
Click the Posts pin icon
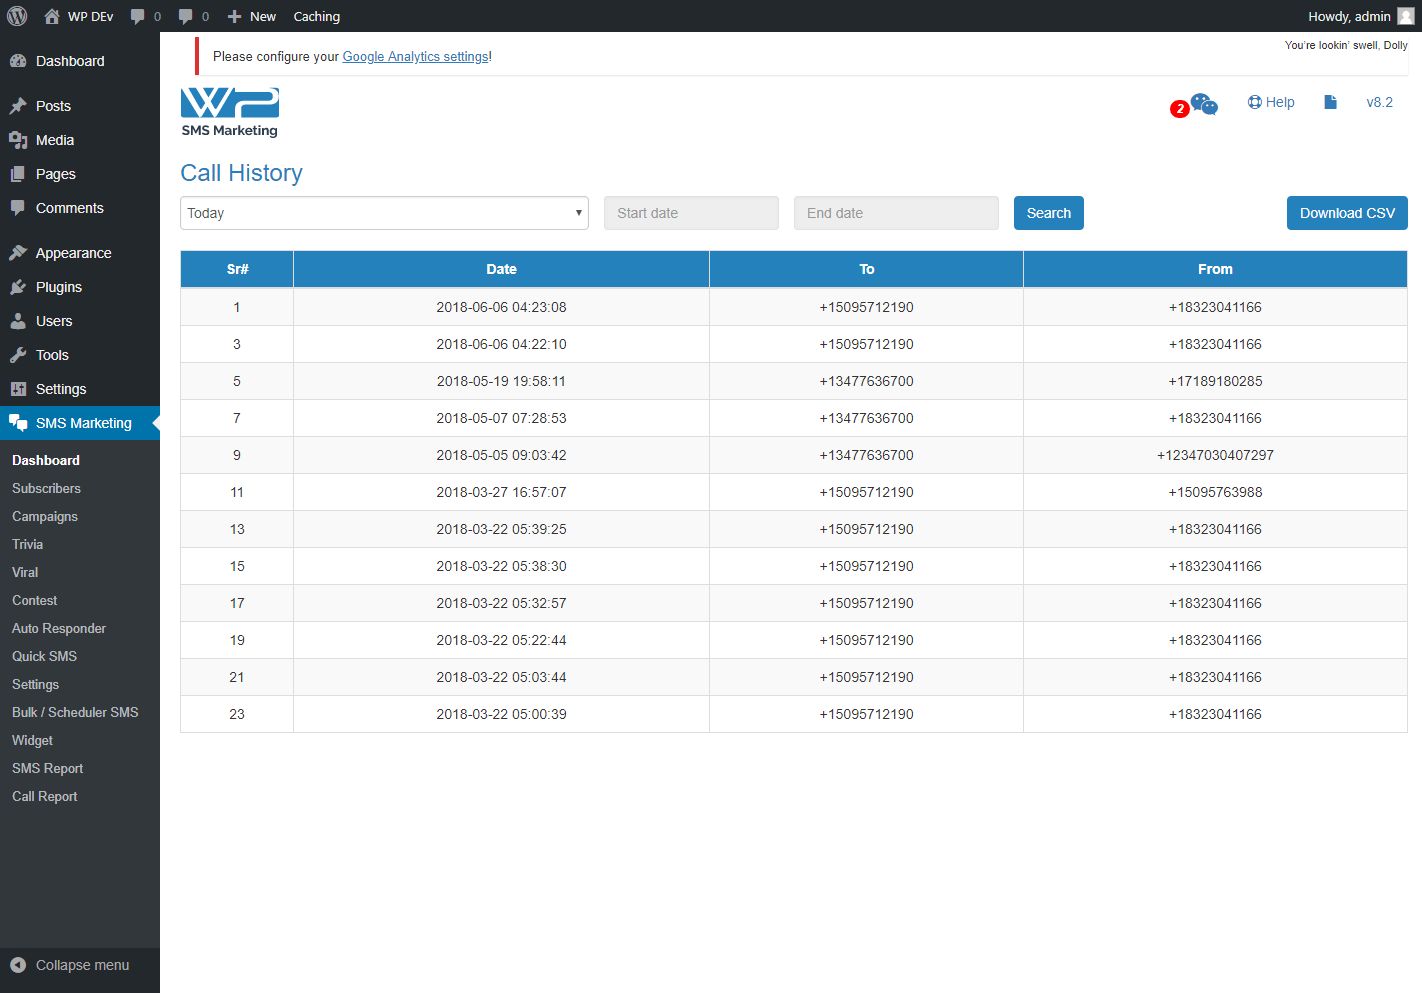[x=18, y=106]
